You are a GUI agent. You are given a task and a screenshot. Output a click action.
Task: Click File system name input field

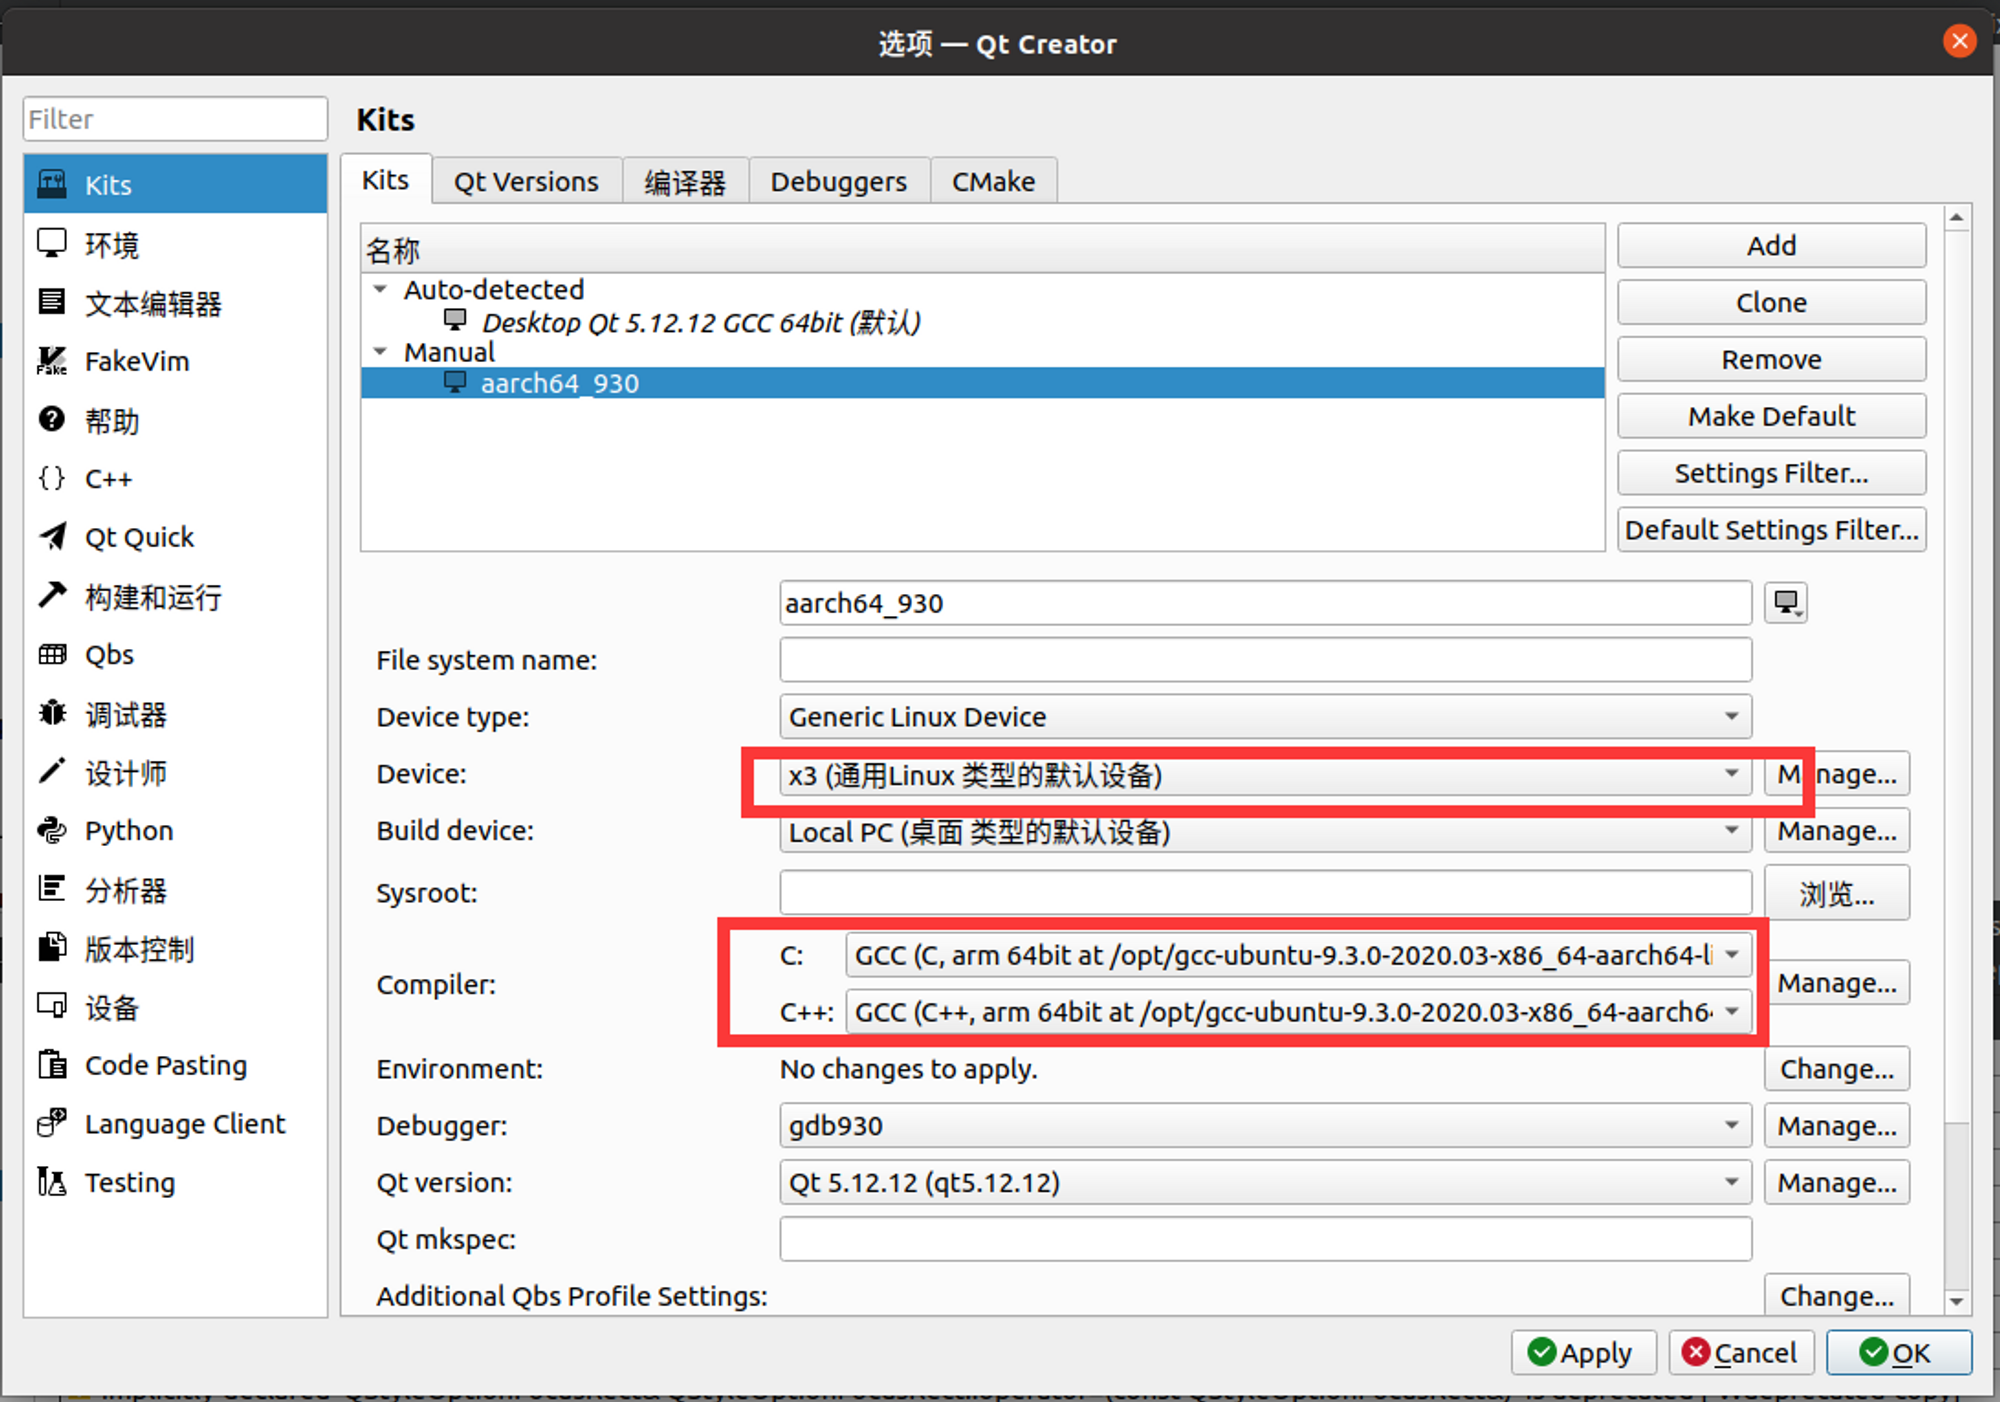click(1265, 660)
